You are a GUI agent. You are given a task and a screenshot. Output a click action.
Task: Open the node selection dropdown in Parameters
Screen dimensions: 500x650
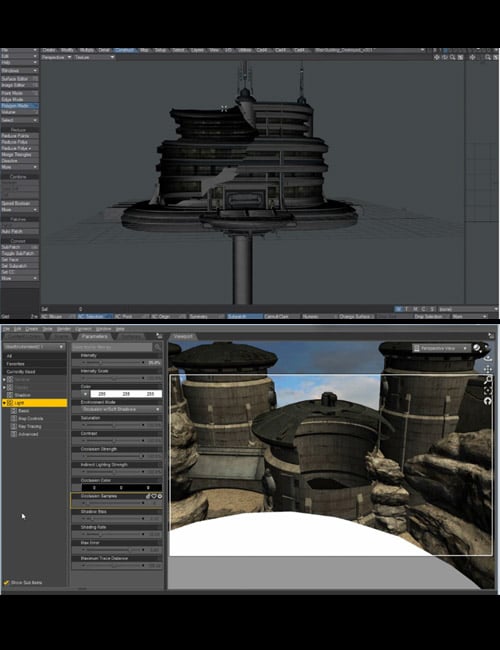(34, 347)
